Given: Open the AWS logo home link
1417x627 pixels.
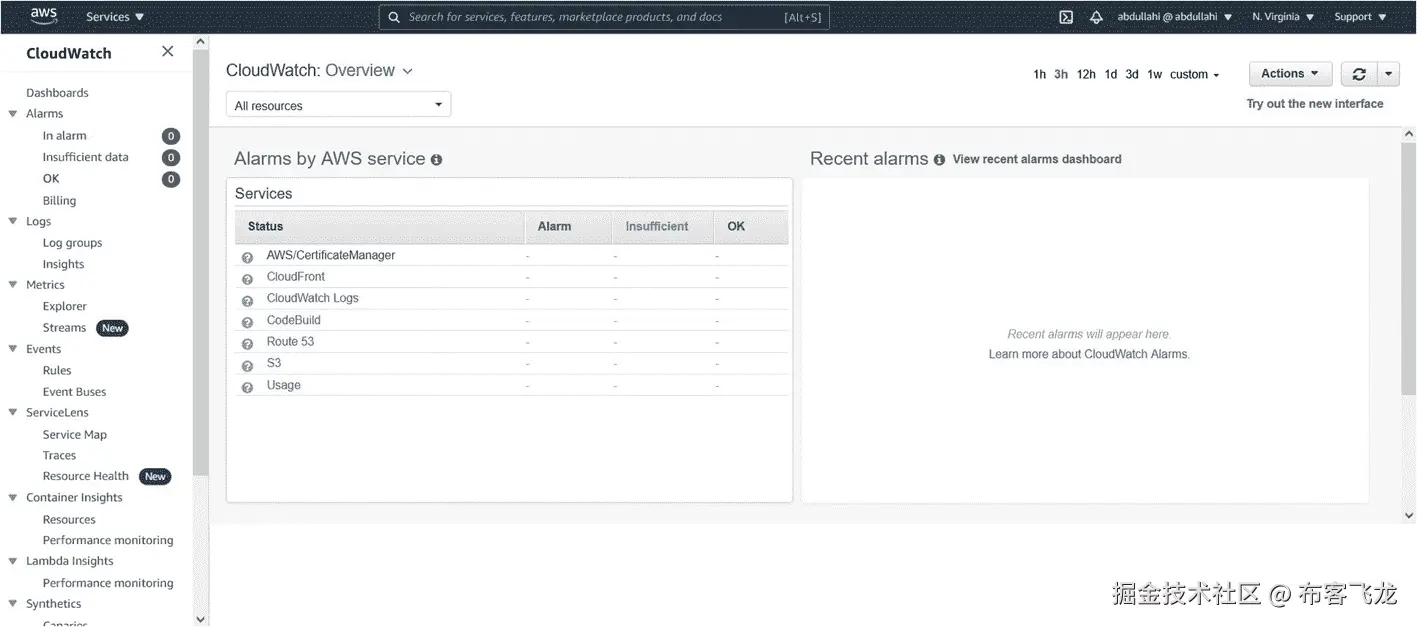Looking at the screenshot, I should click(44, 16).
